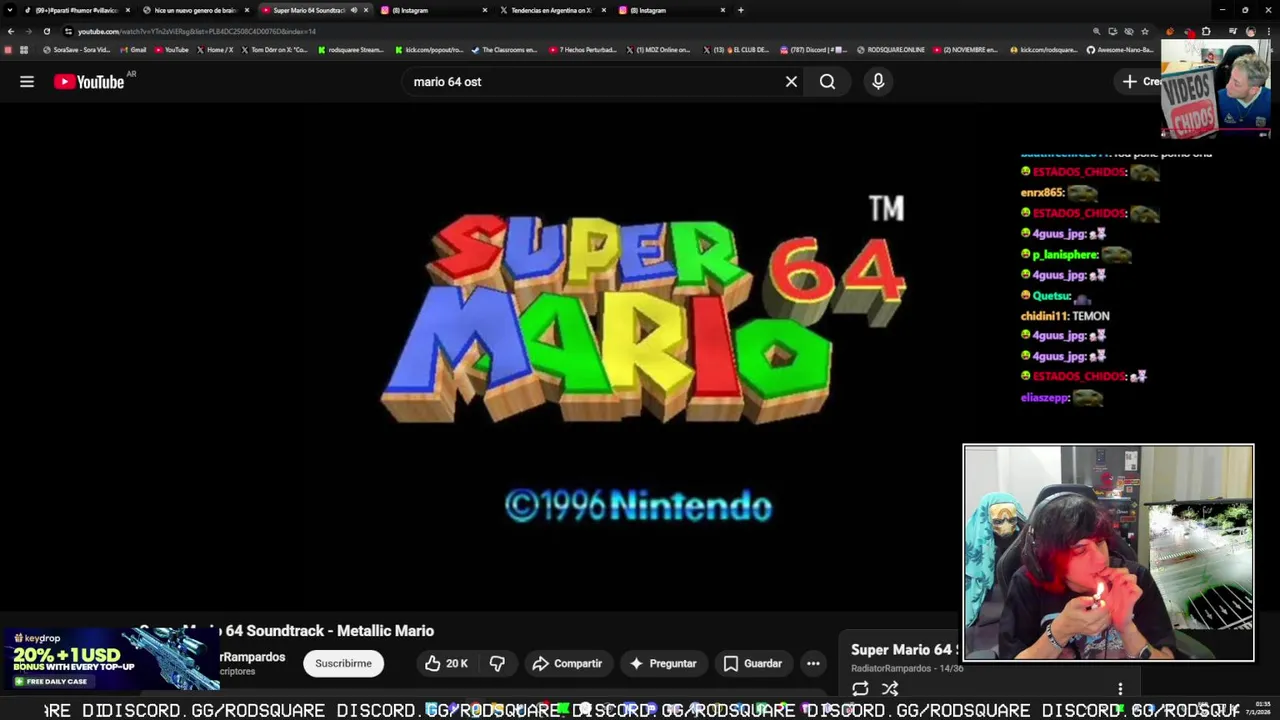Open the RadiatorRampardos channel name
This screenshot has width=1280, height=720.
(252, 657)
